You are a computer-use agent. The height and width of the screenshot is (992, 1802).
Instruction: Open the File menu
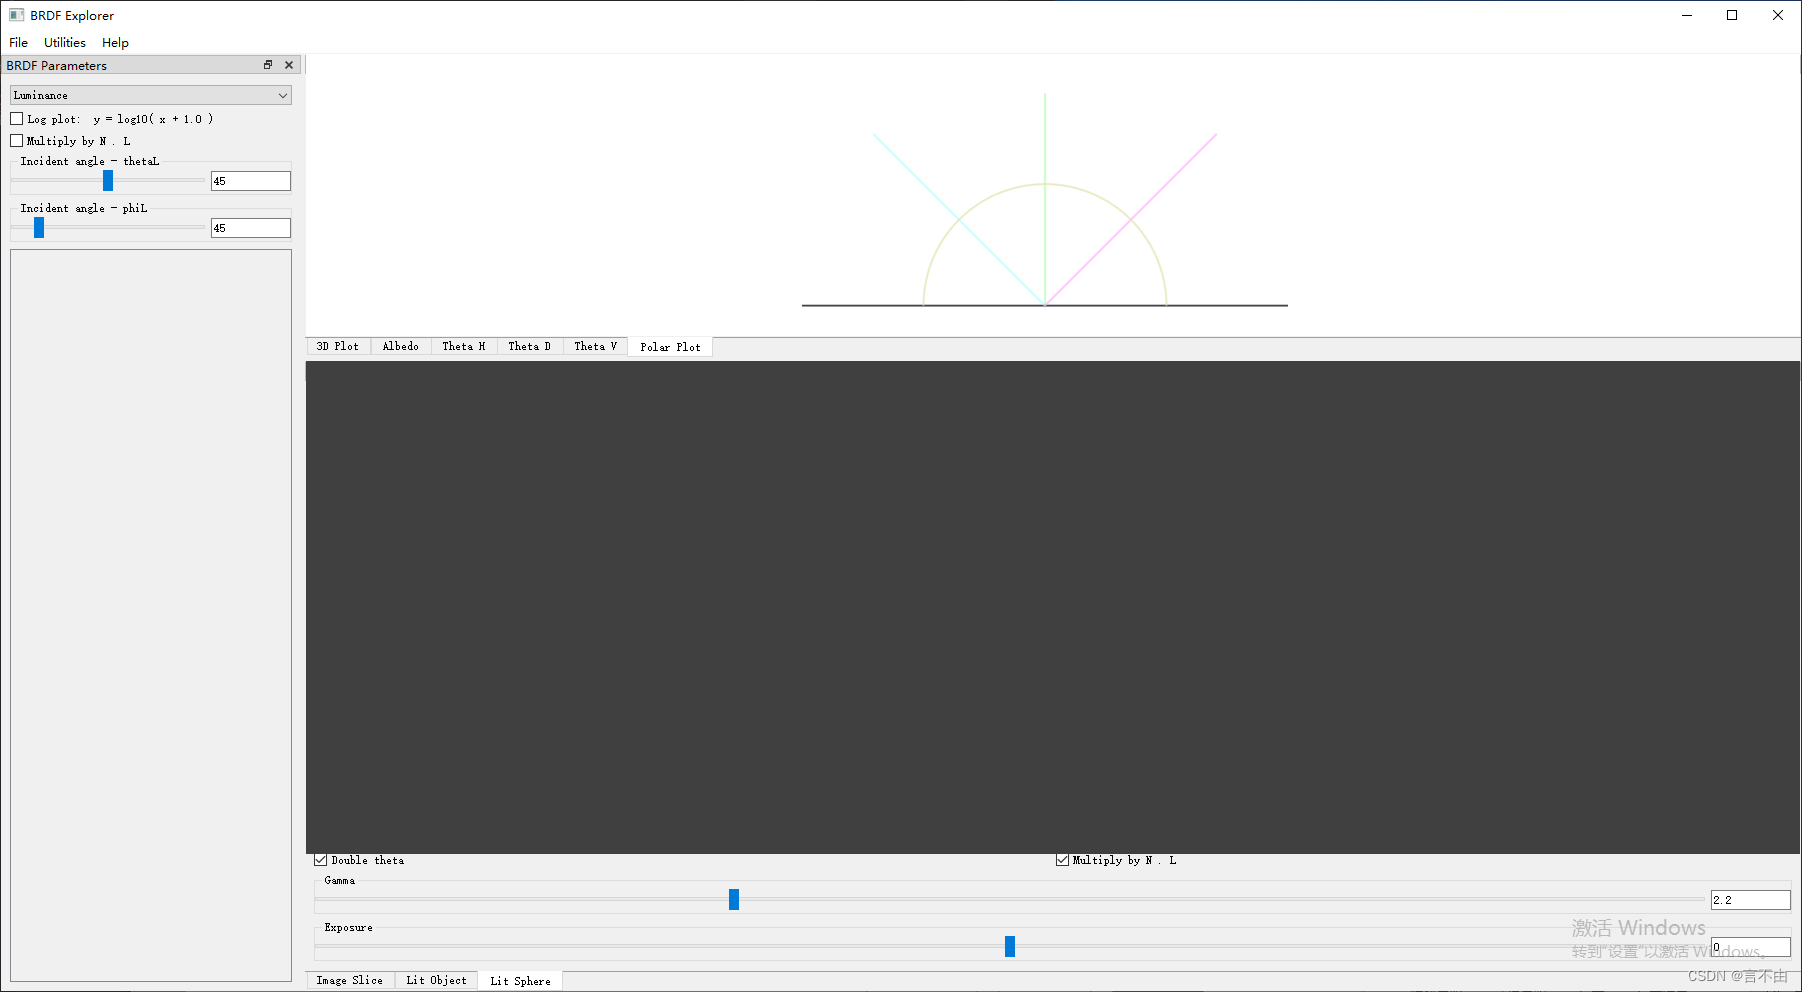[x=17, y=42]
